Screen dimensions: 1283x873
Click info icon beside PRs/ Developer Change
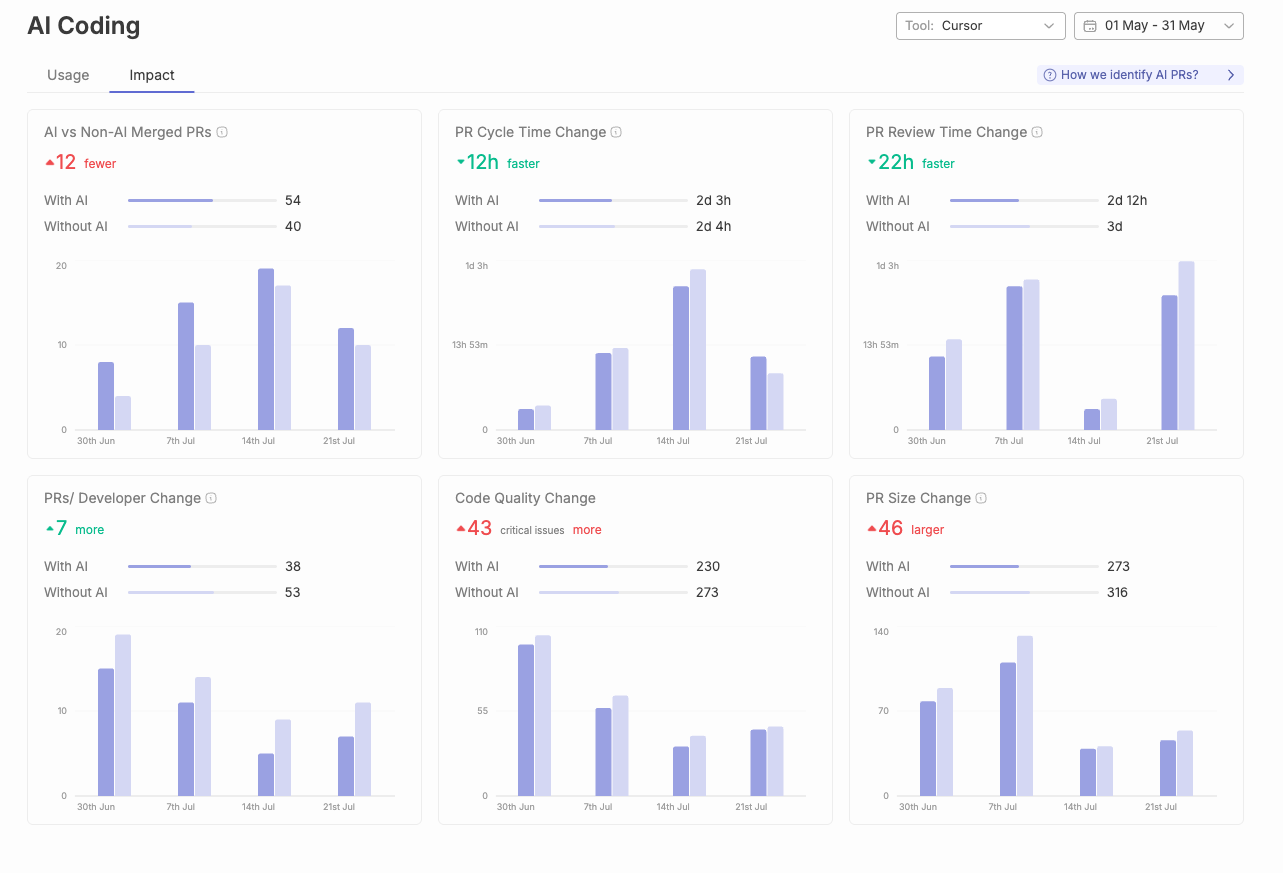point(211,498)
